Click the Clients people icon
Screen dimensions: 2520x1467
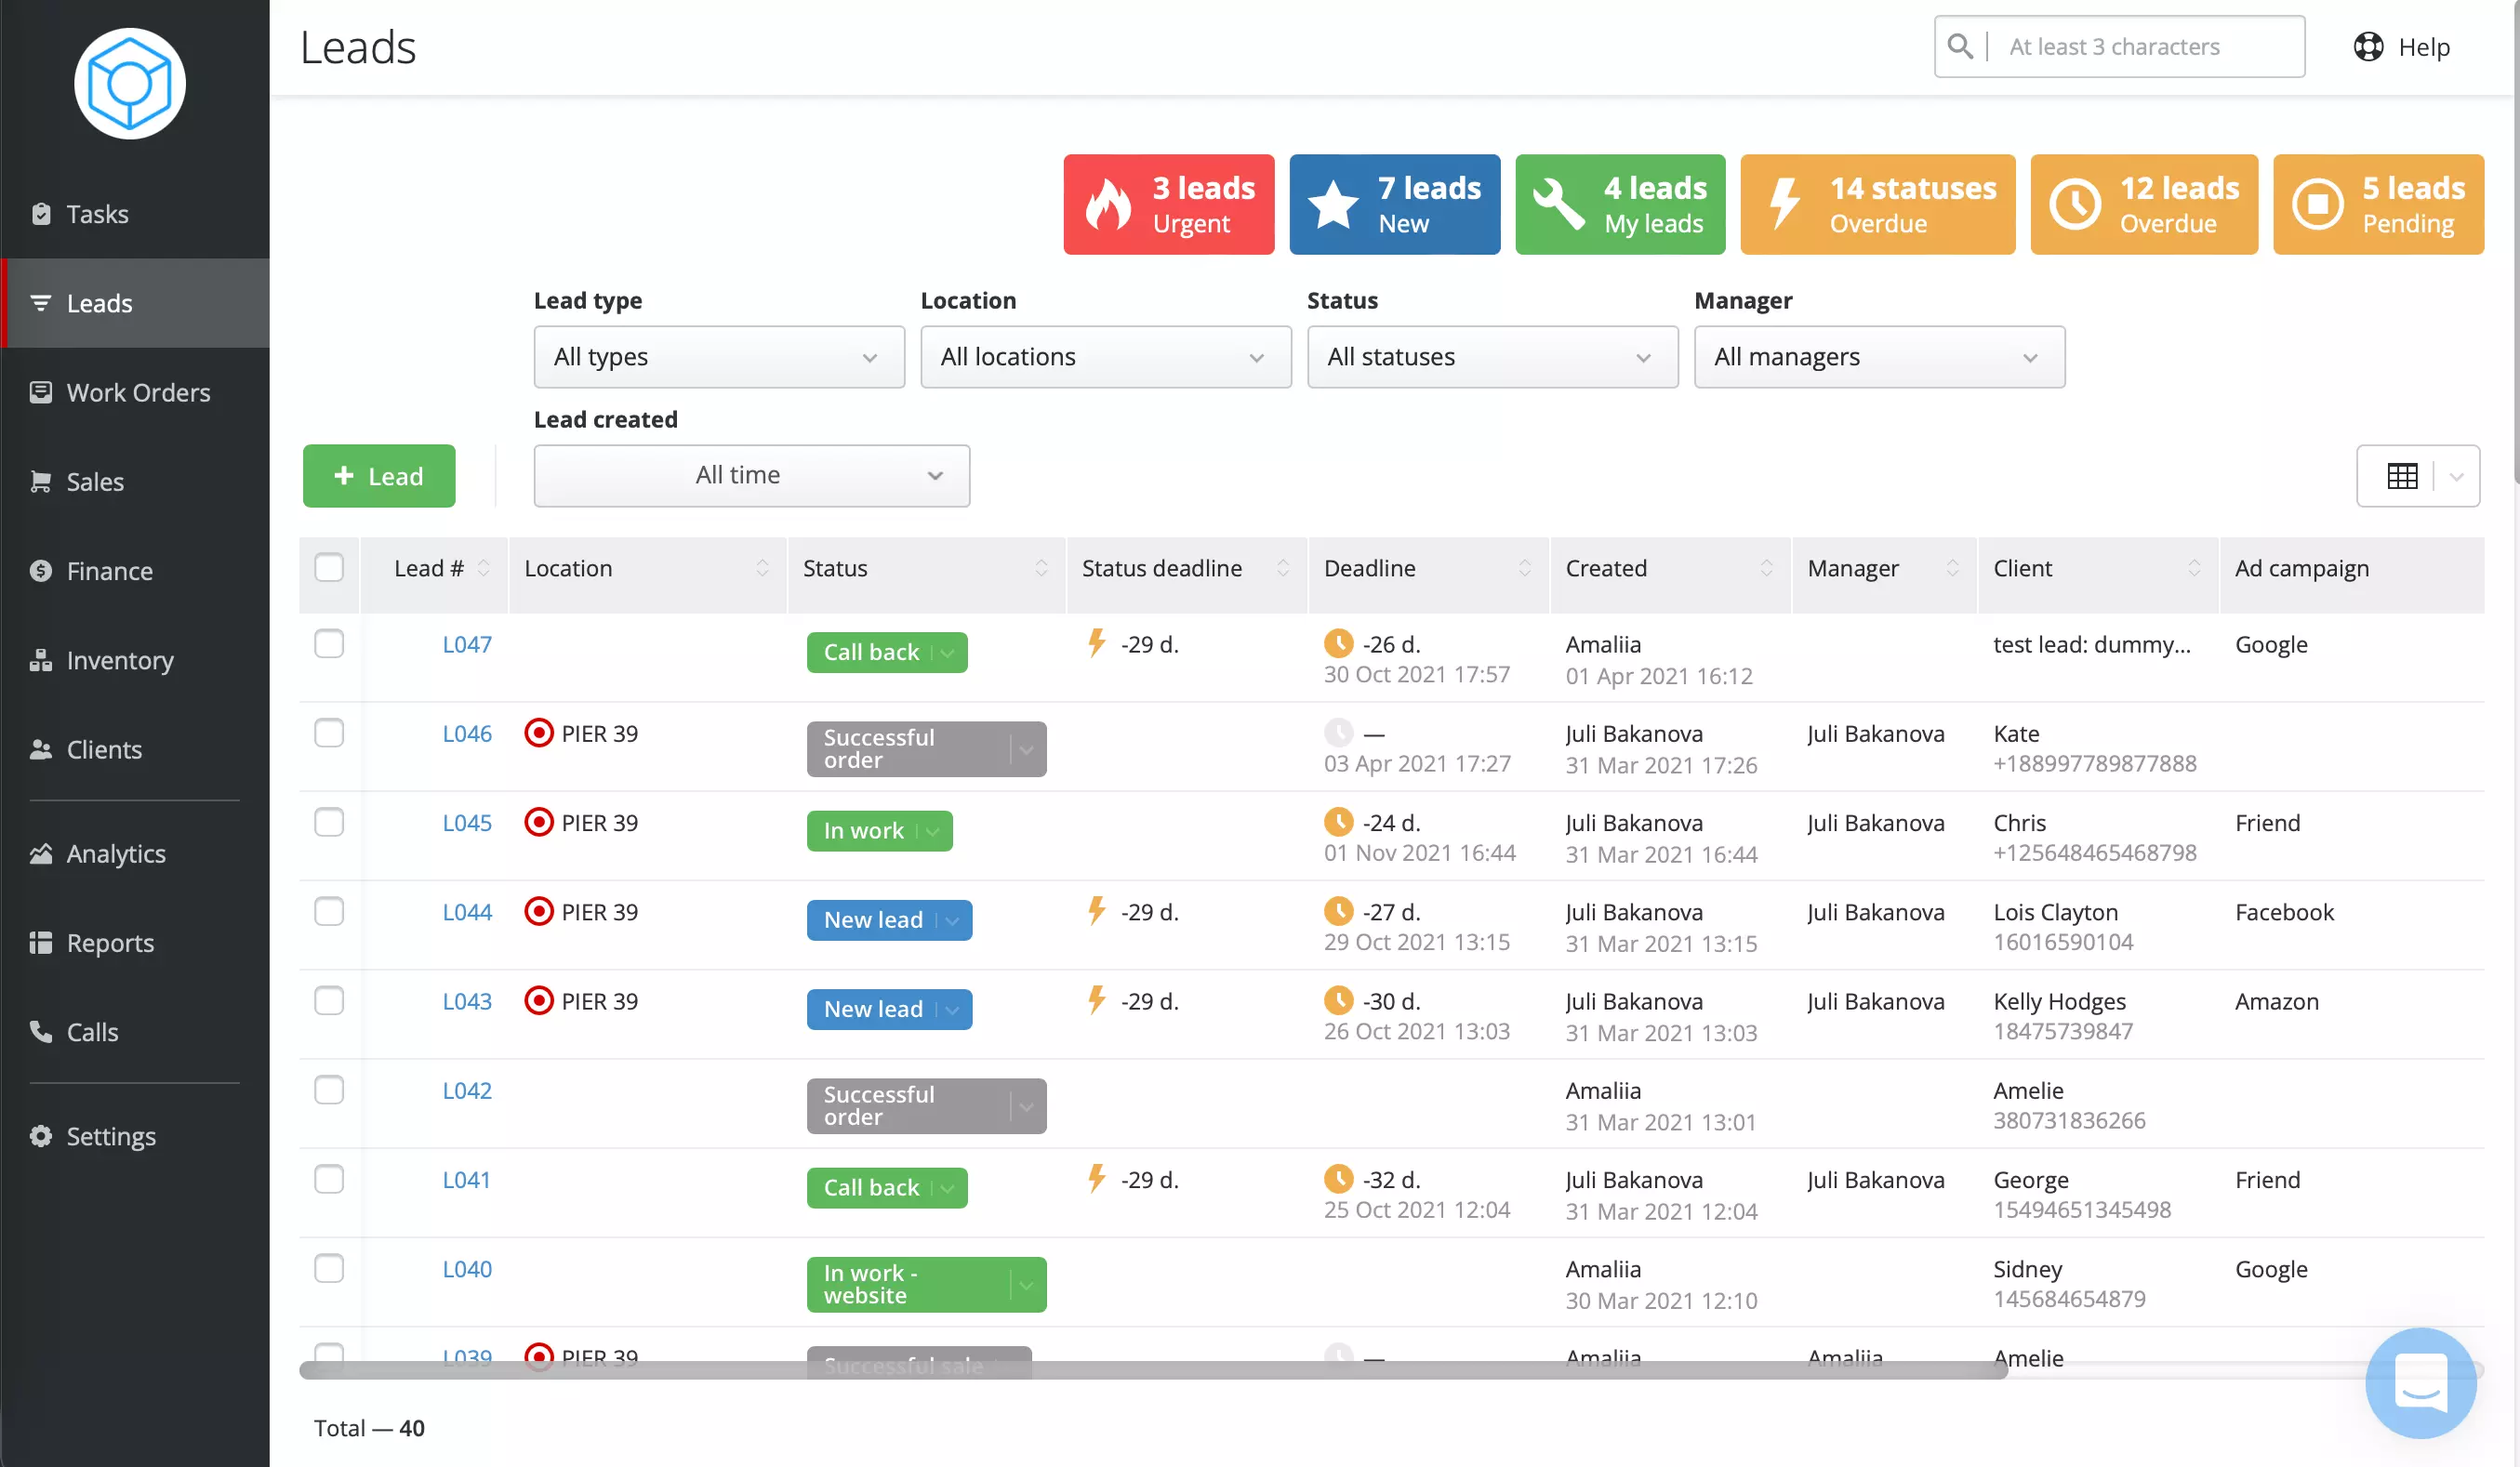pyautogui.click(x=41, y=749)
